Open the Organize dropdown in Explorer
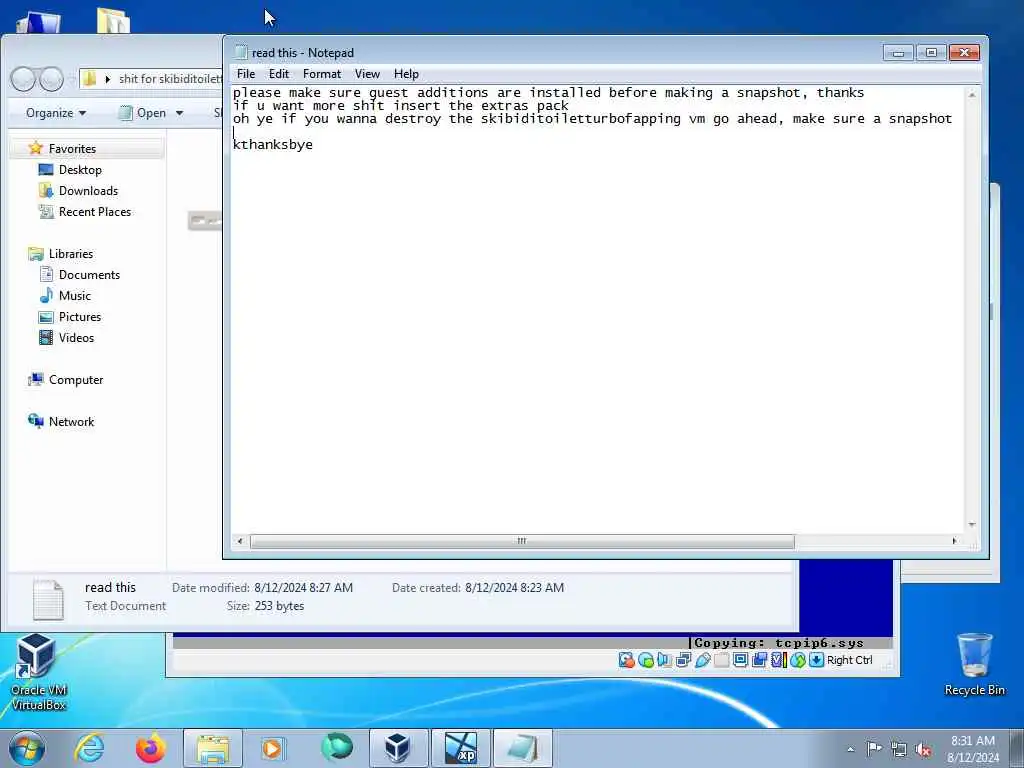This screenshot has height=768, width=1024. (x=56, y=113)
